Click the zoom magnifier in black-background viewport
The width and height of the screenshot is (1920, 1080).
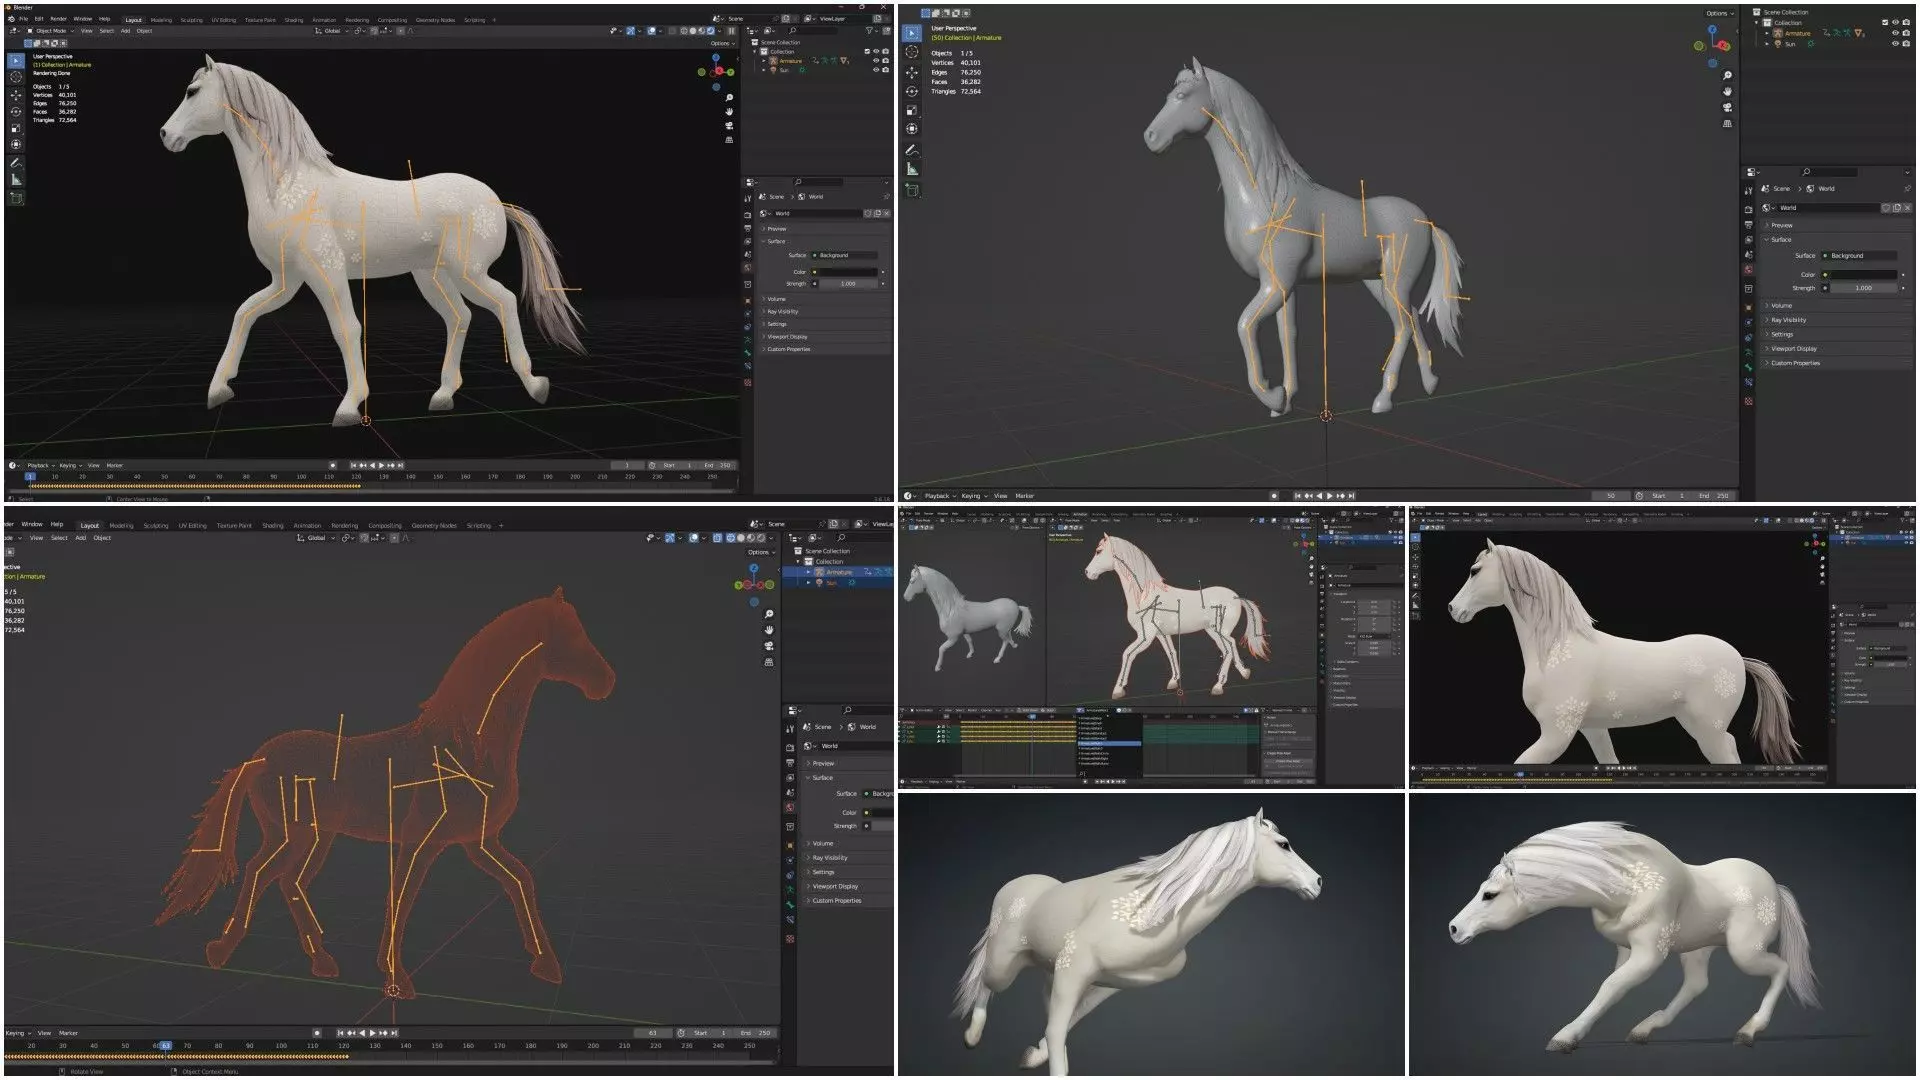729,97
